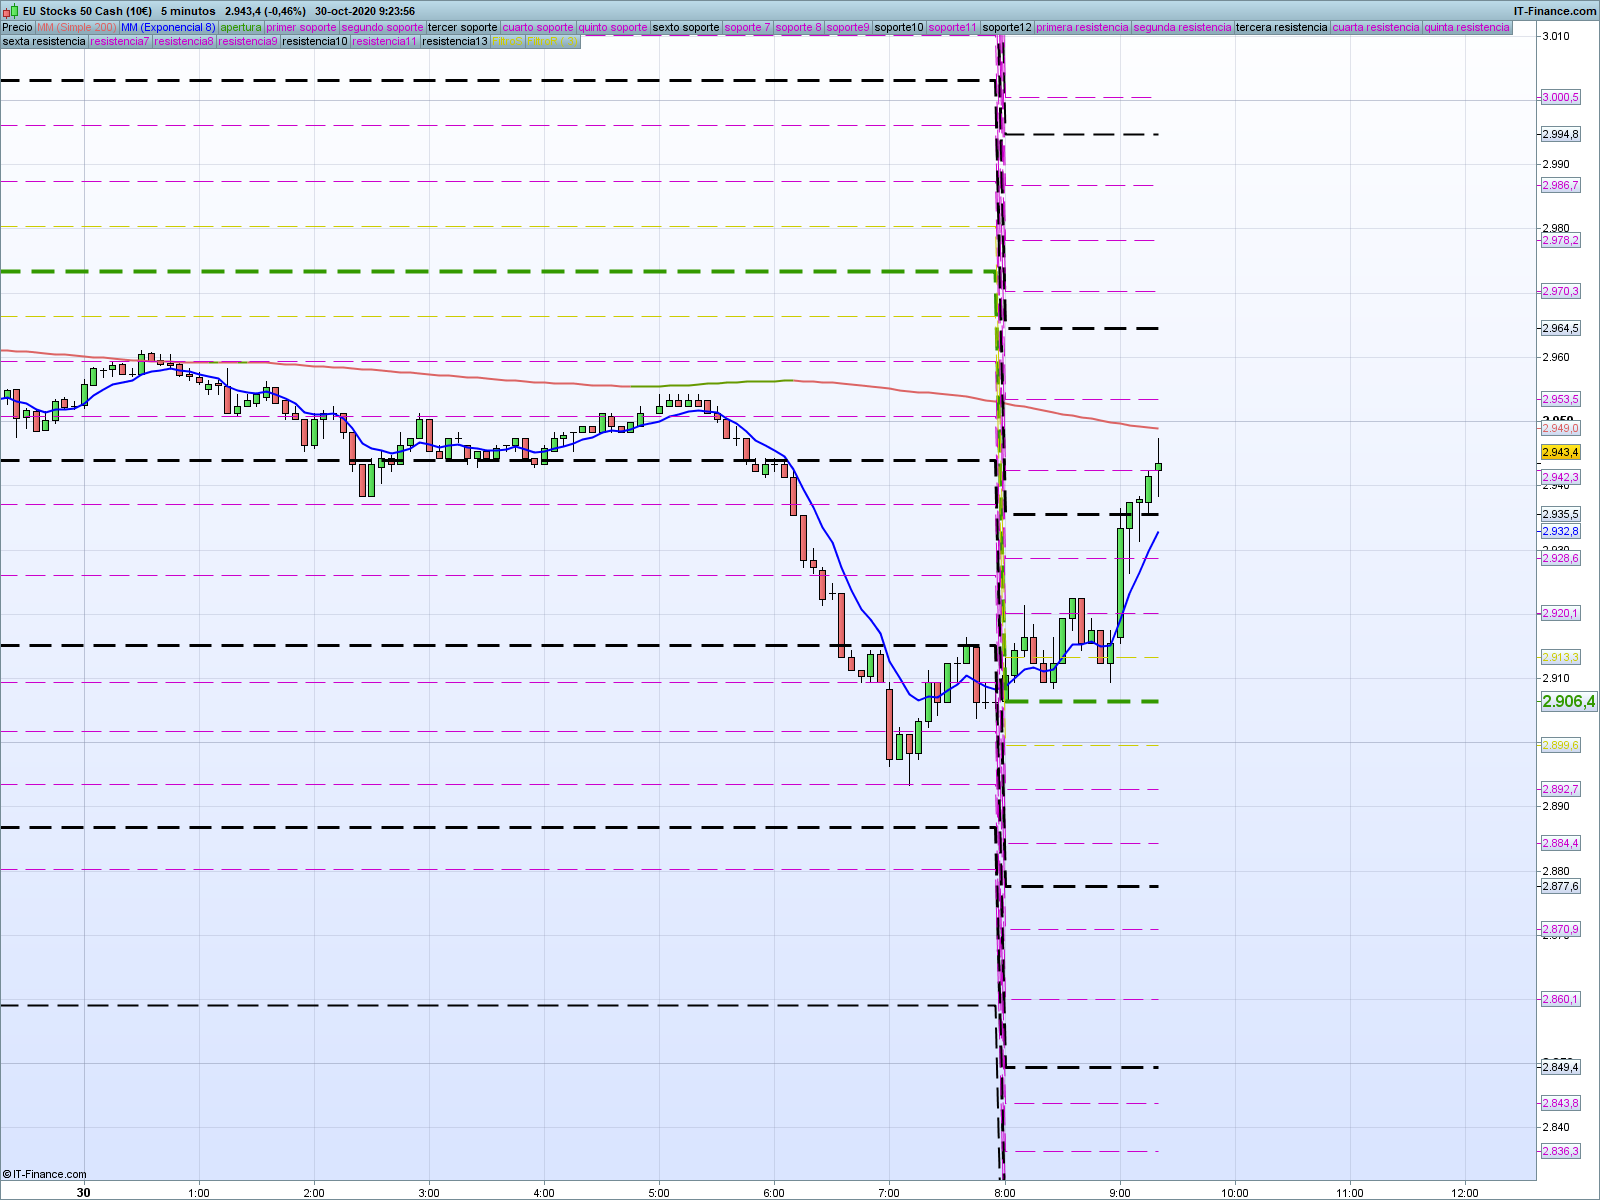Select the 'cuarto soporte' legend label

pyautogui.click(x=539, y=27)
